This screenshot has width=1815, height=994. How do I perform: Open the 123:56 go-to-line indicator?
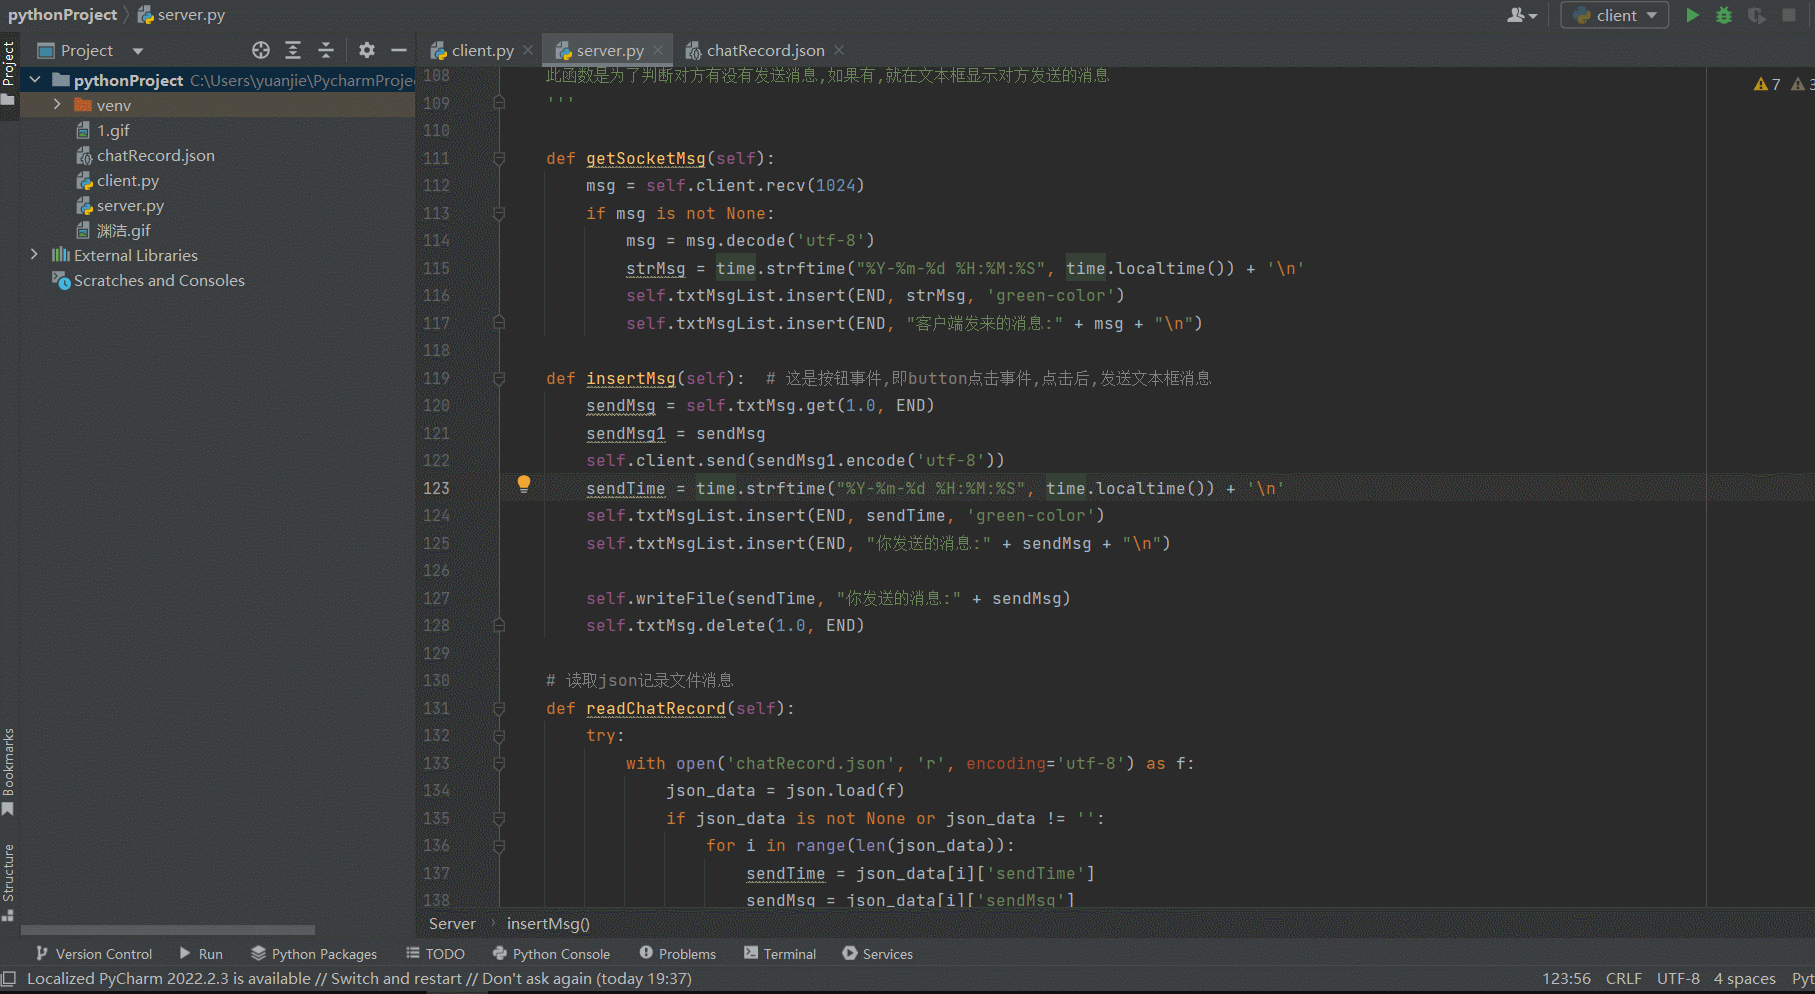[1566, 979]
